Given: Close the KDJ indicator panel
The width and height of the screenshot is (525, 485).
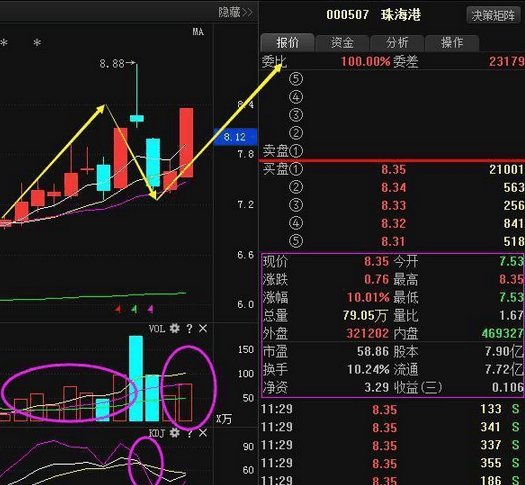Looking at the screenshot, I should (203, 433).
